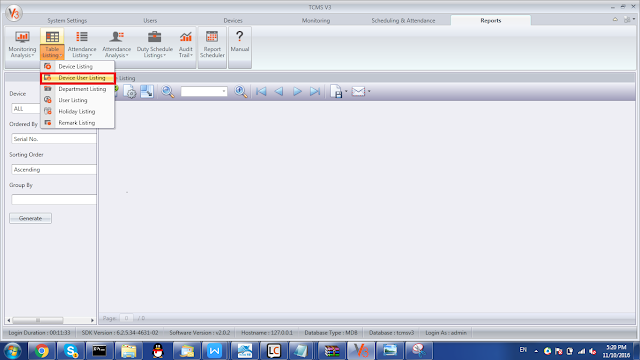Viewport: 640px width, 360px height.
Task: Open the export/save report dropdown arrow
Action: point(346,91)
